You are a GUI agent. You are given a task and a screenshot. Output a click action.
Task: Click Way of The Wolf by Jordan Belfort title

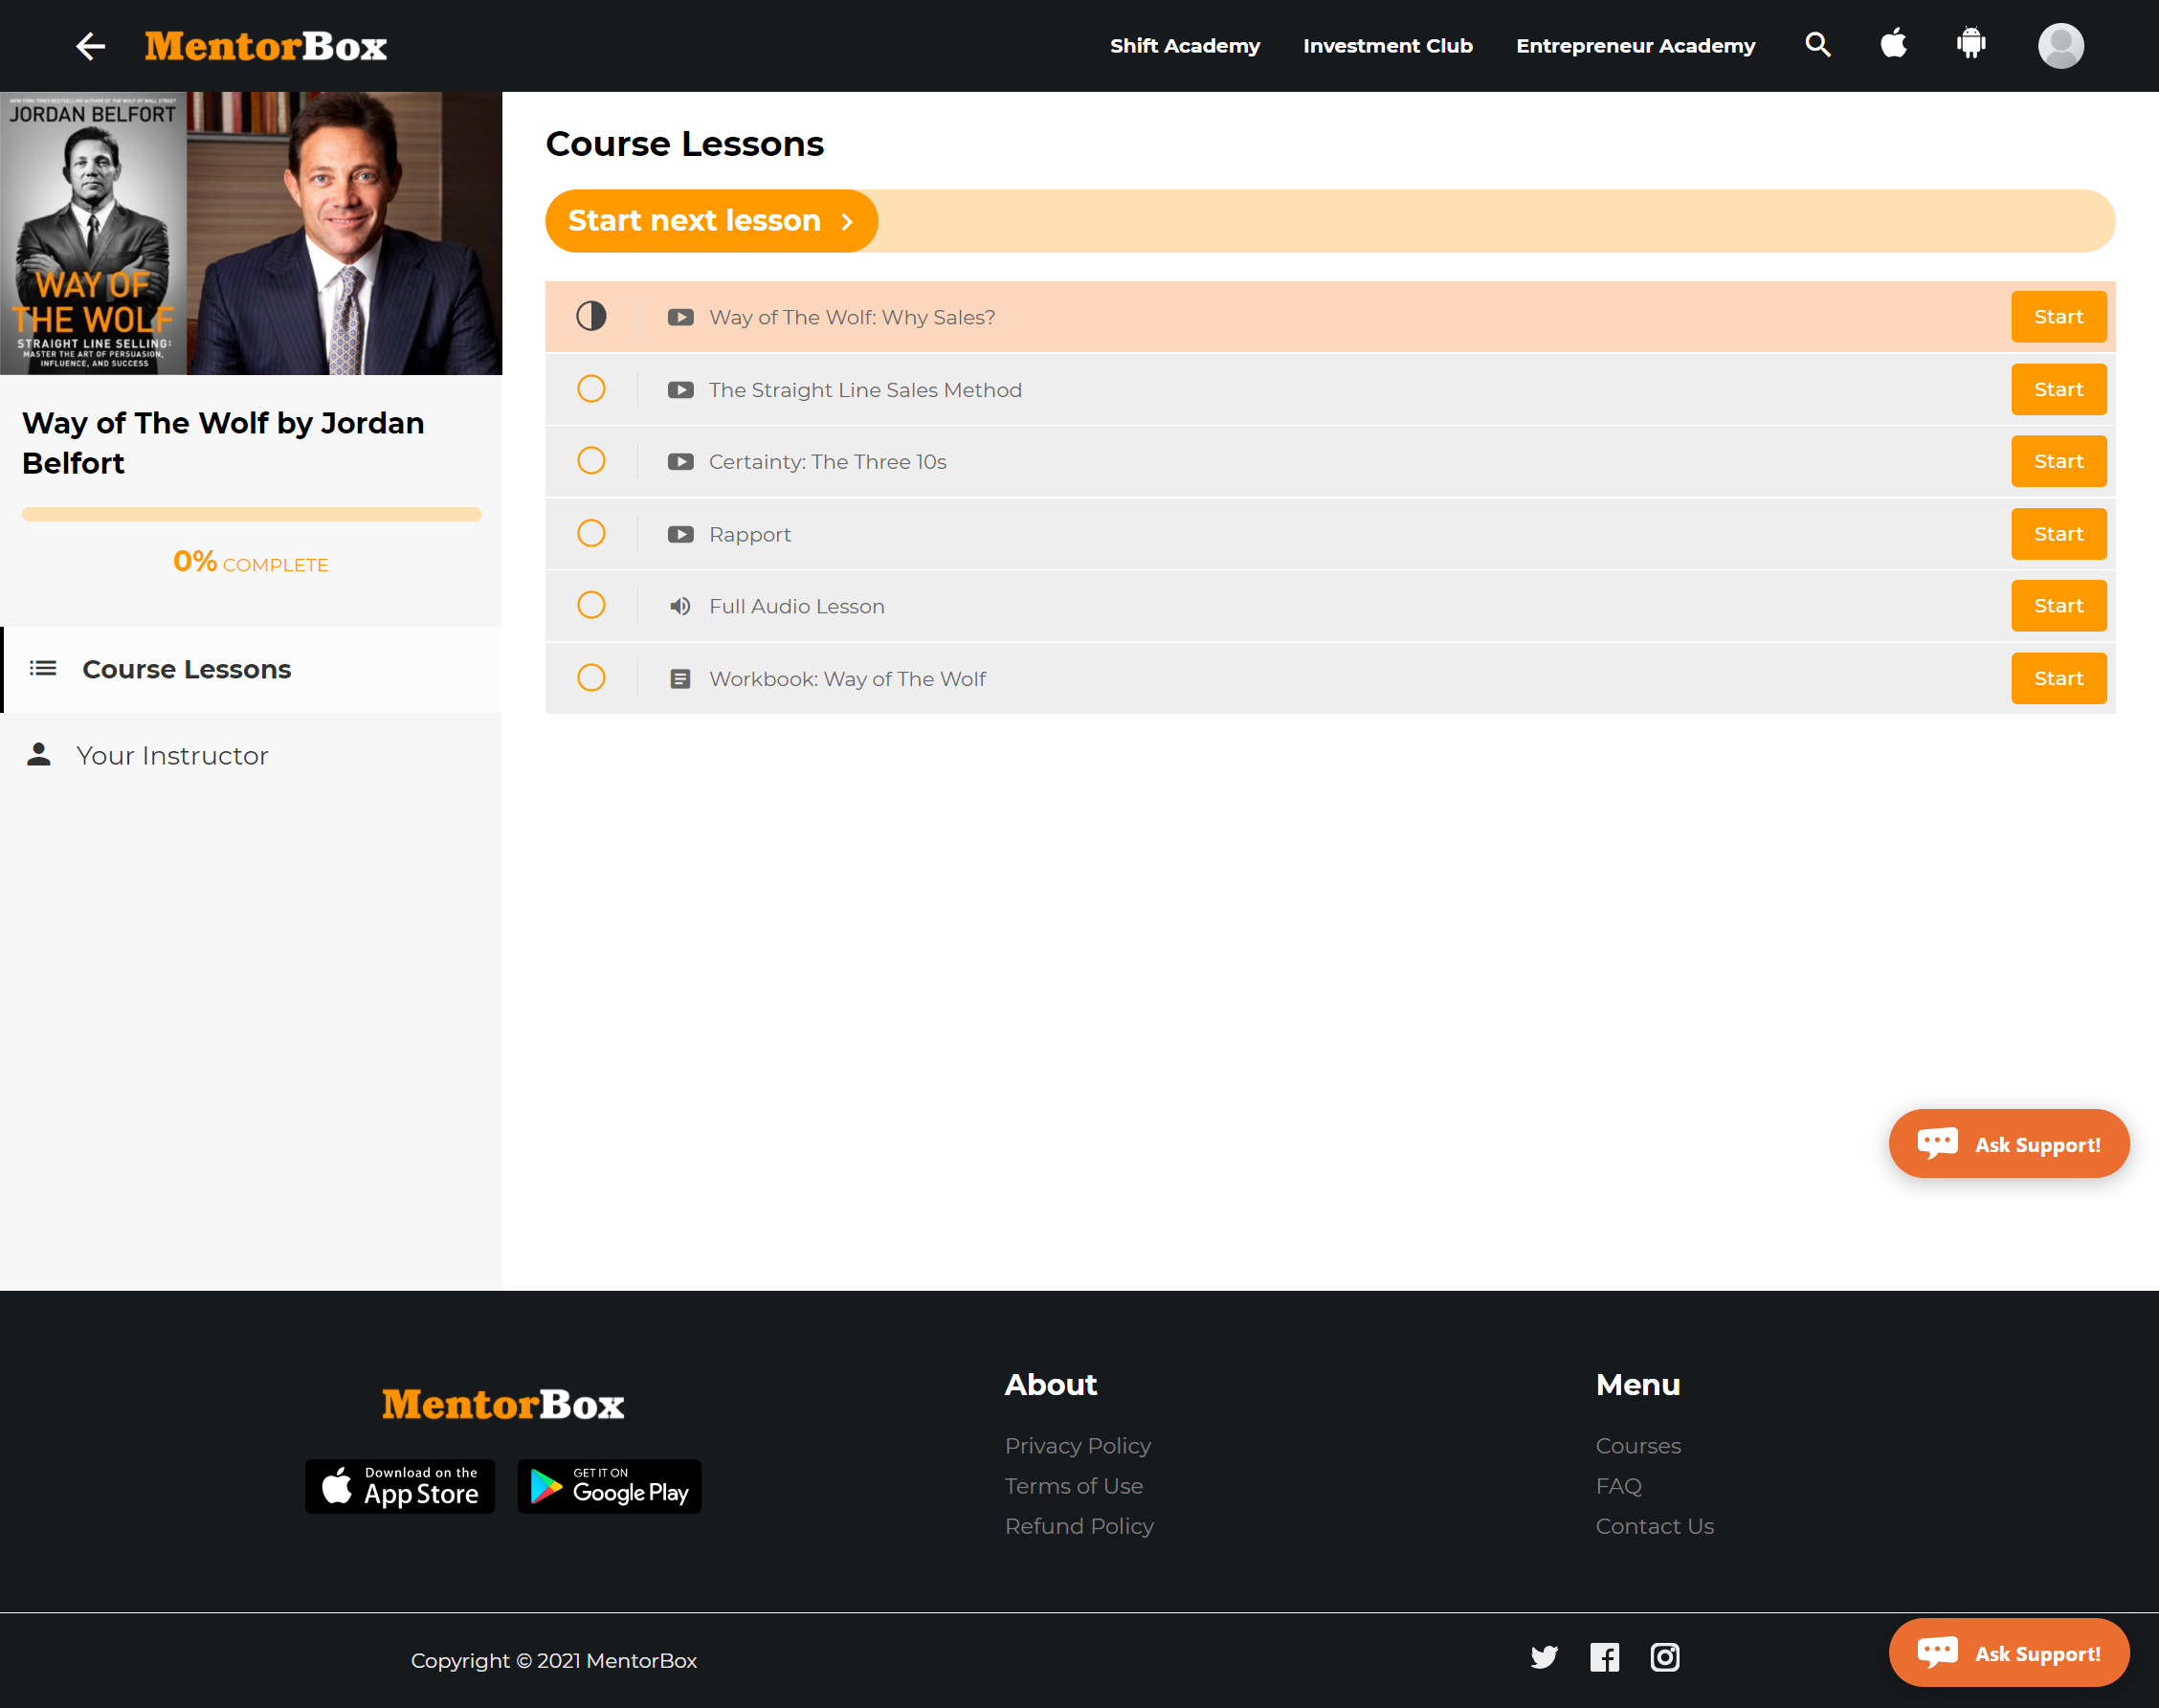(223, 443)
